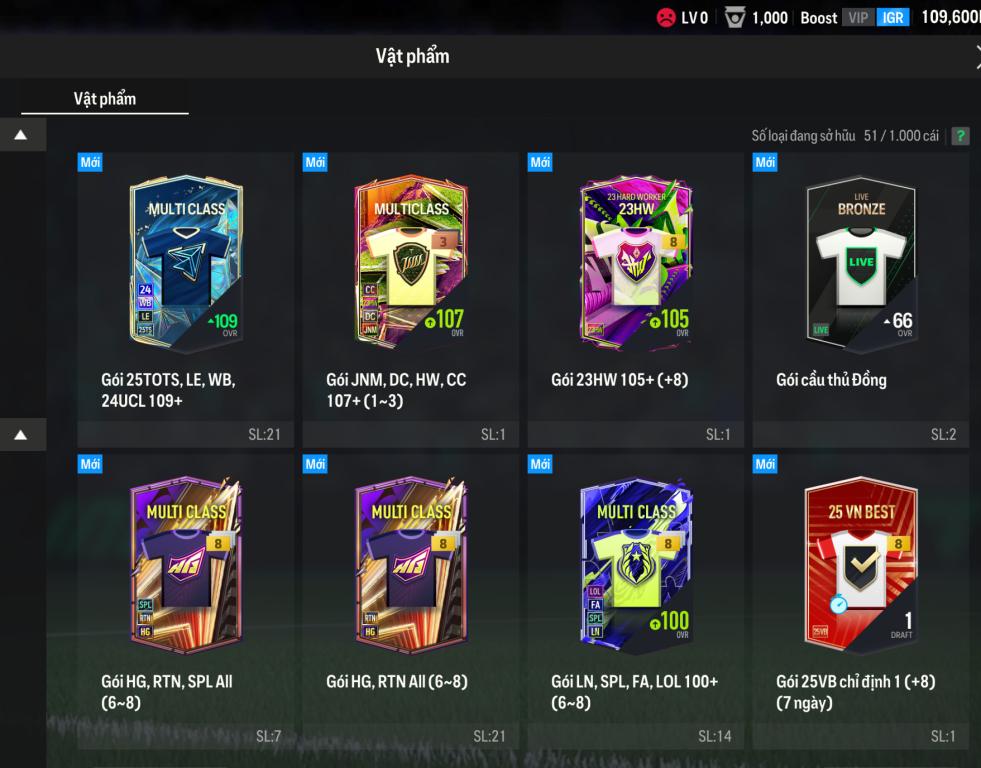
Task: Click the red angry face level icon
Action: [x=666, y=17]
